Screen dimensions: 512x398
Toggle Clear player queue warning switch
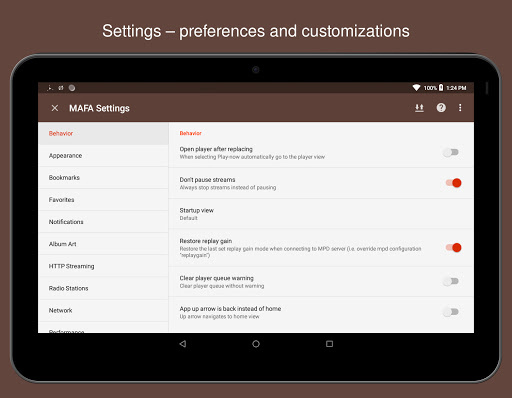[451, 281]
